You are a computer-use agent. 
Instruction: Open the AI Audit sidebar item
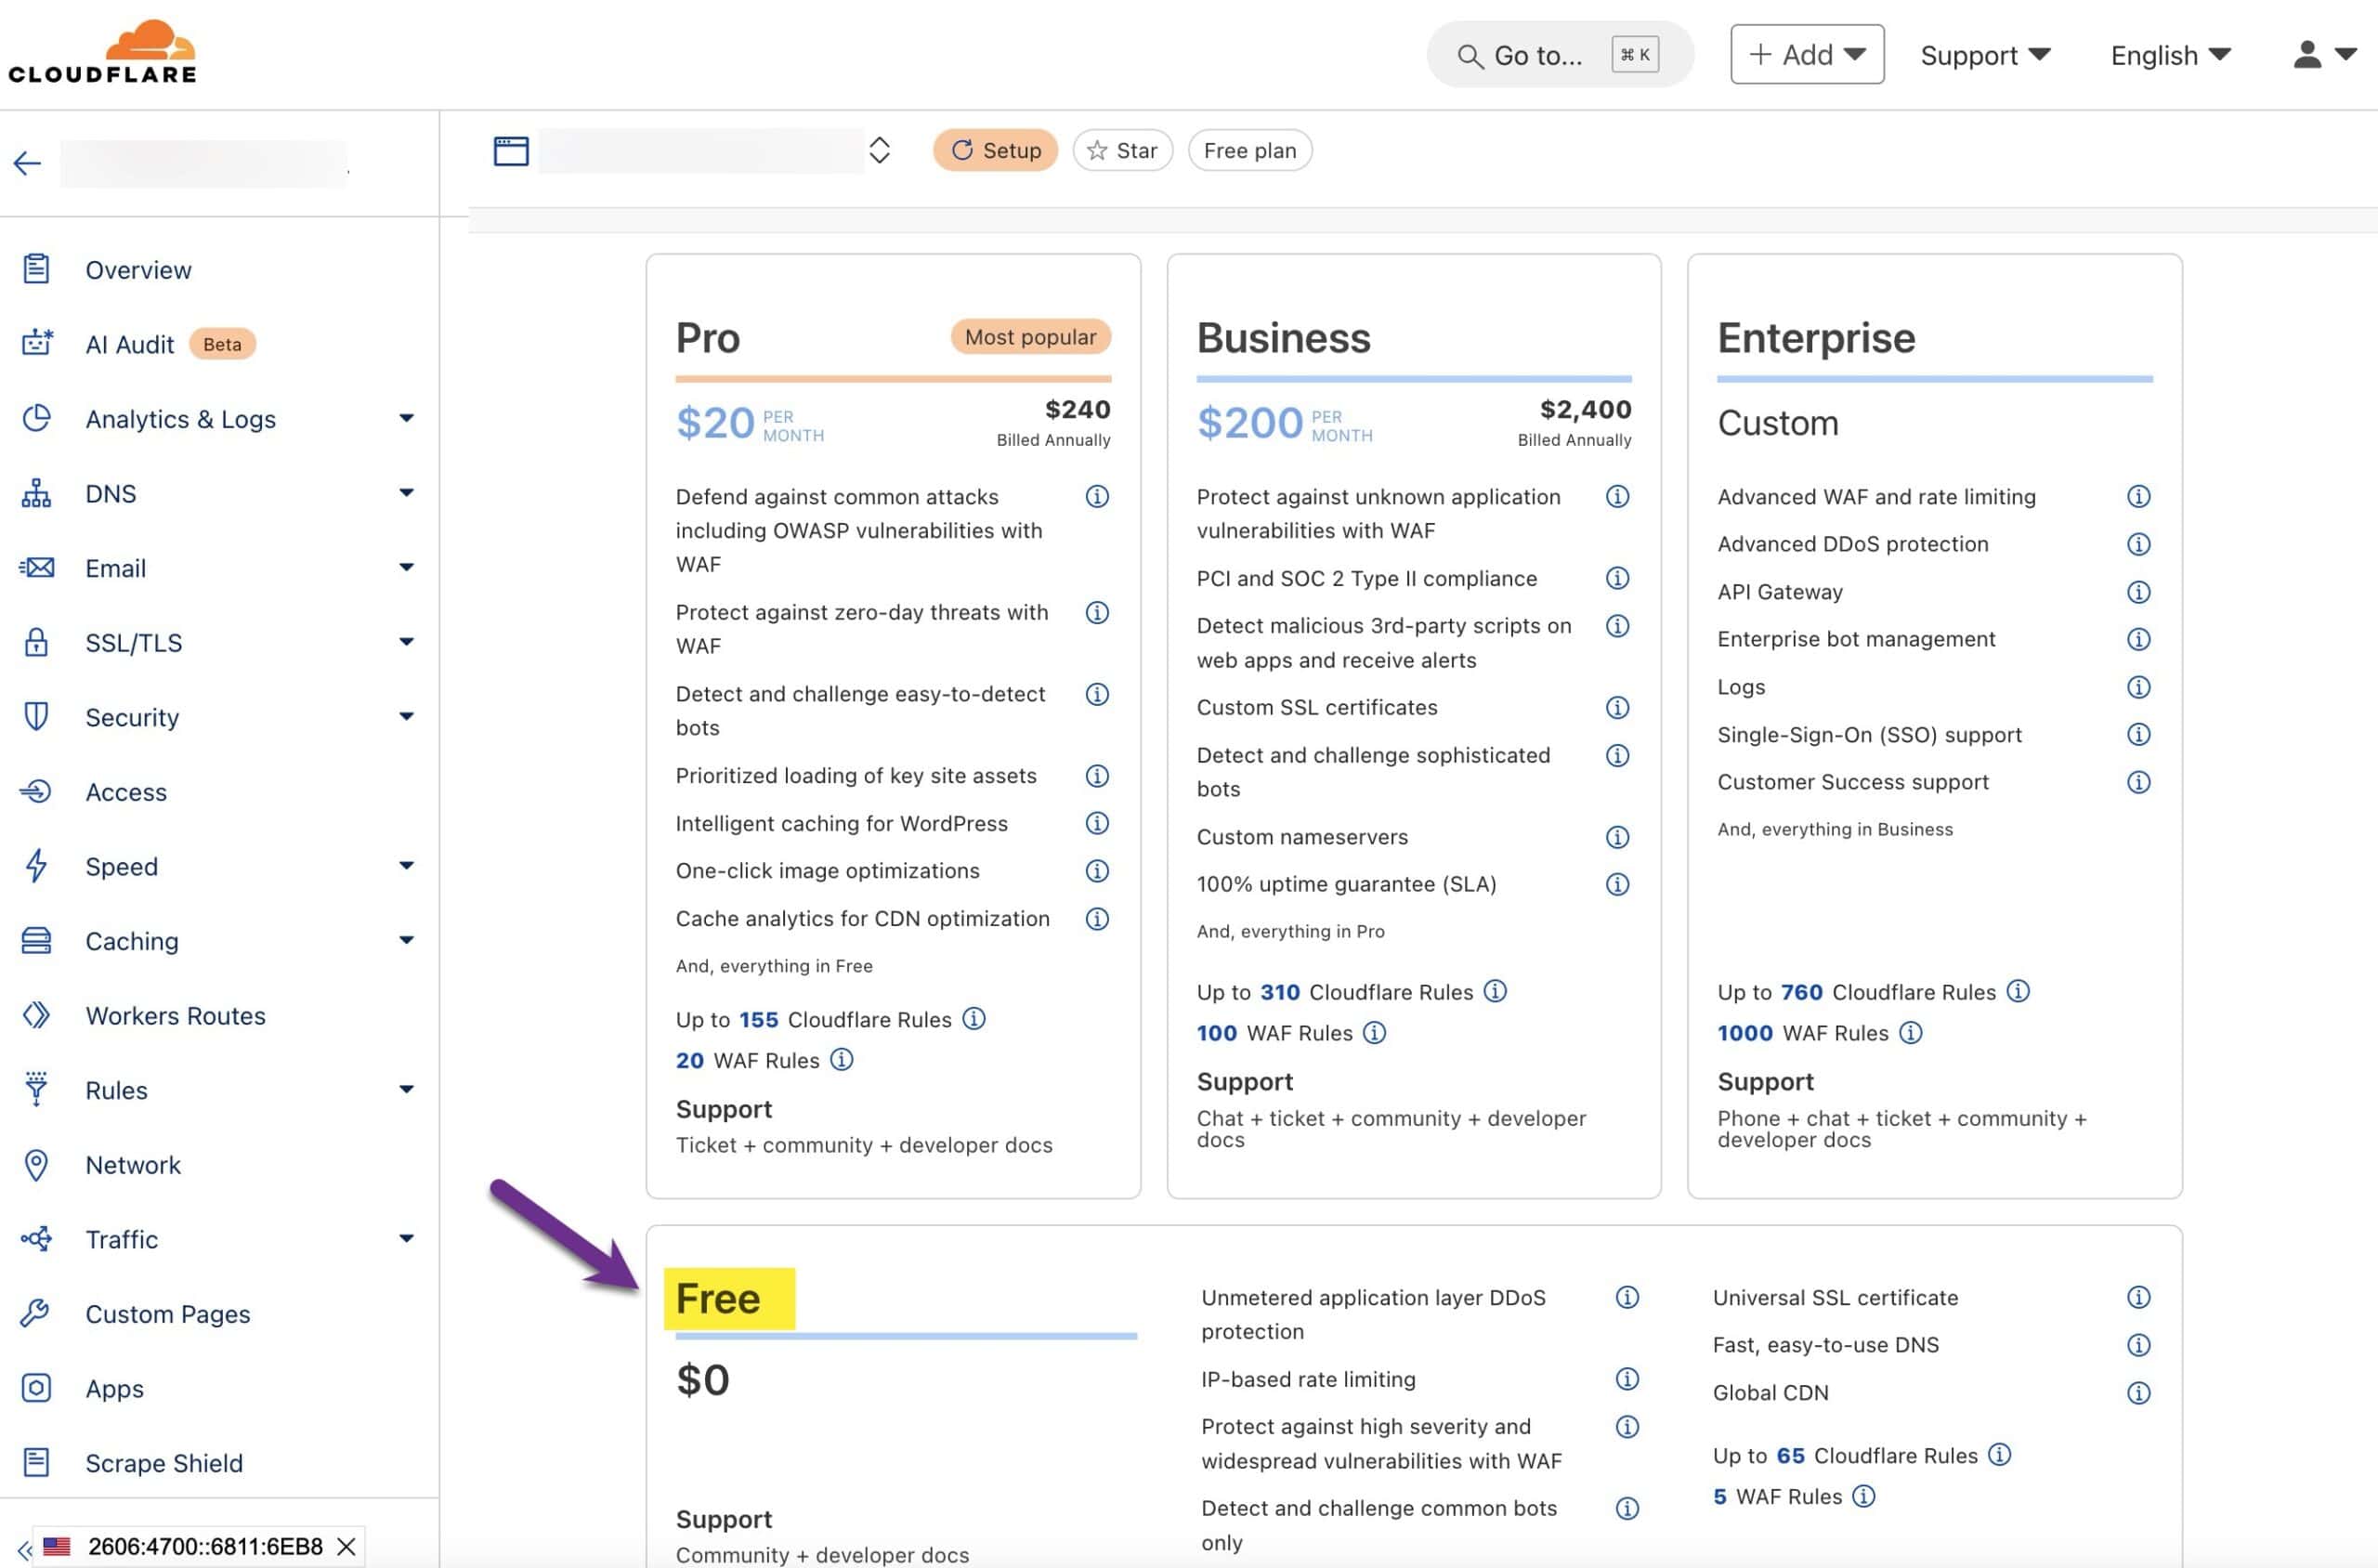tap(130, 344)
